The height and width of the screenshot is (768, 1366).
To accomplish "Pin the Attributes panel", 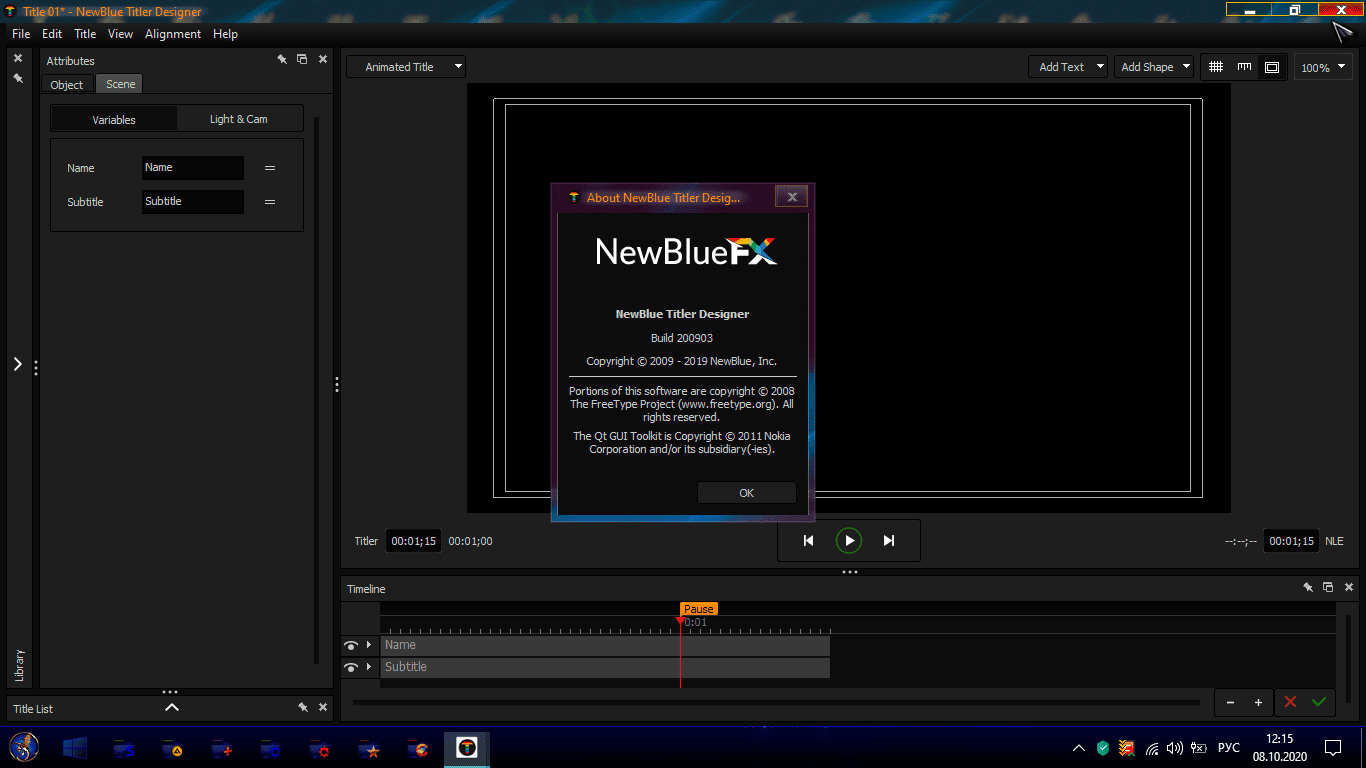I will (283, 60).
